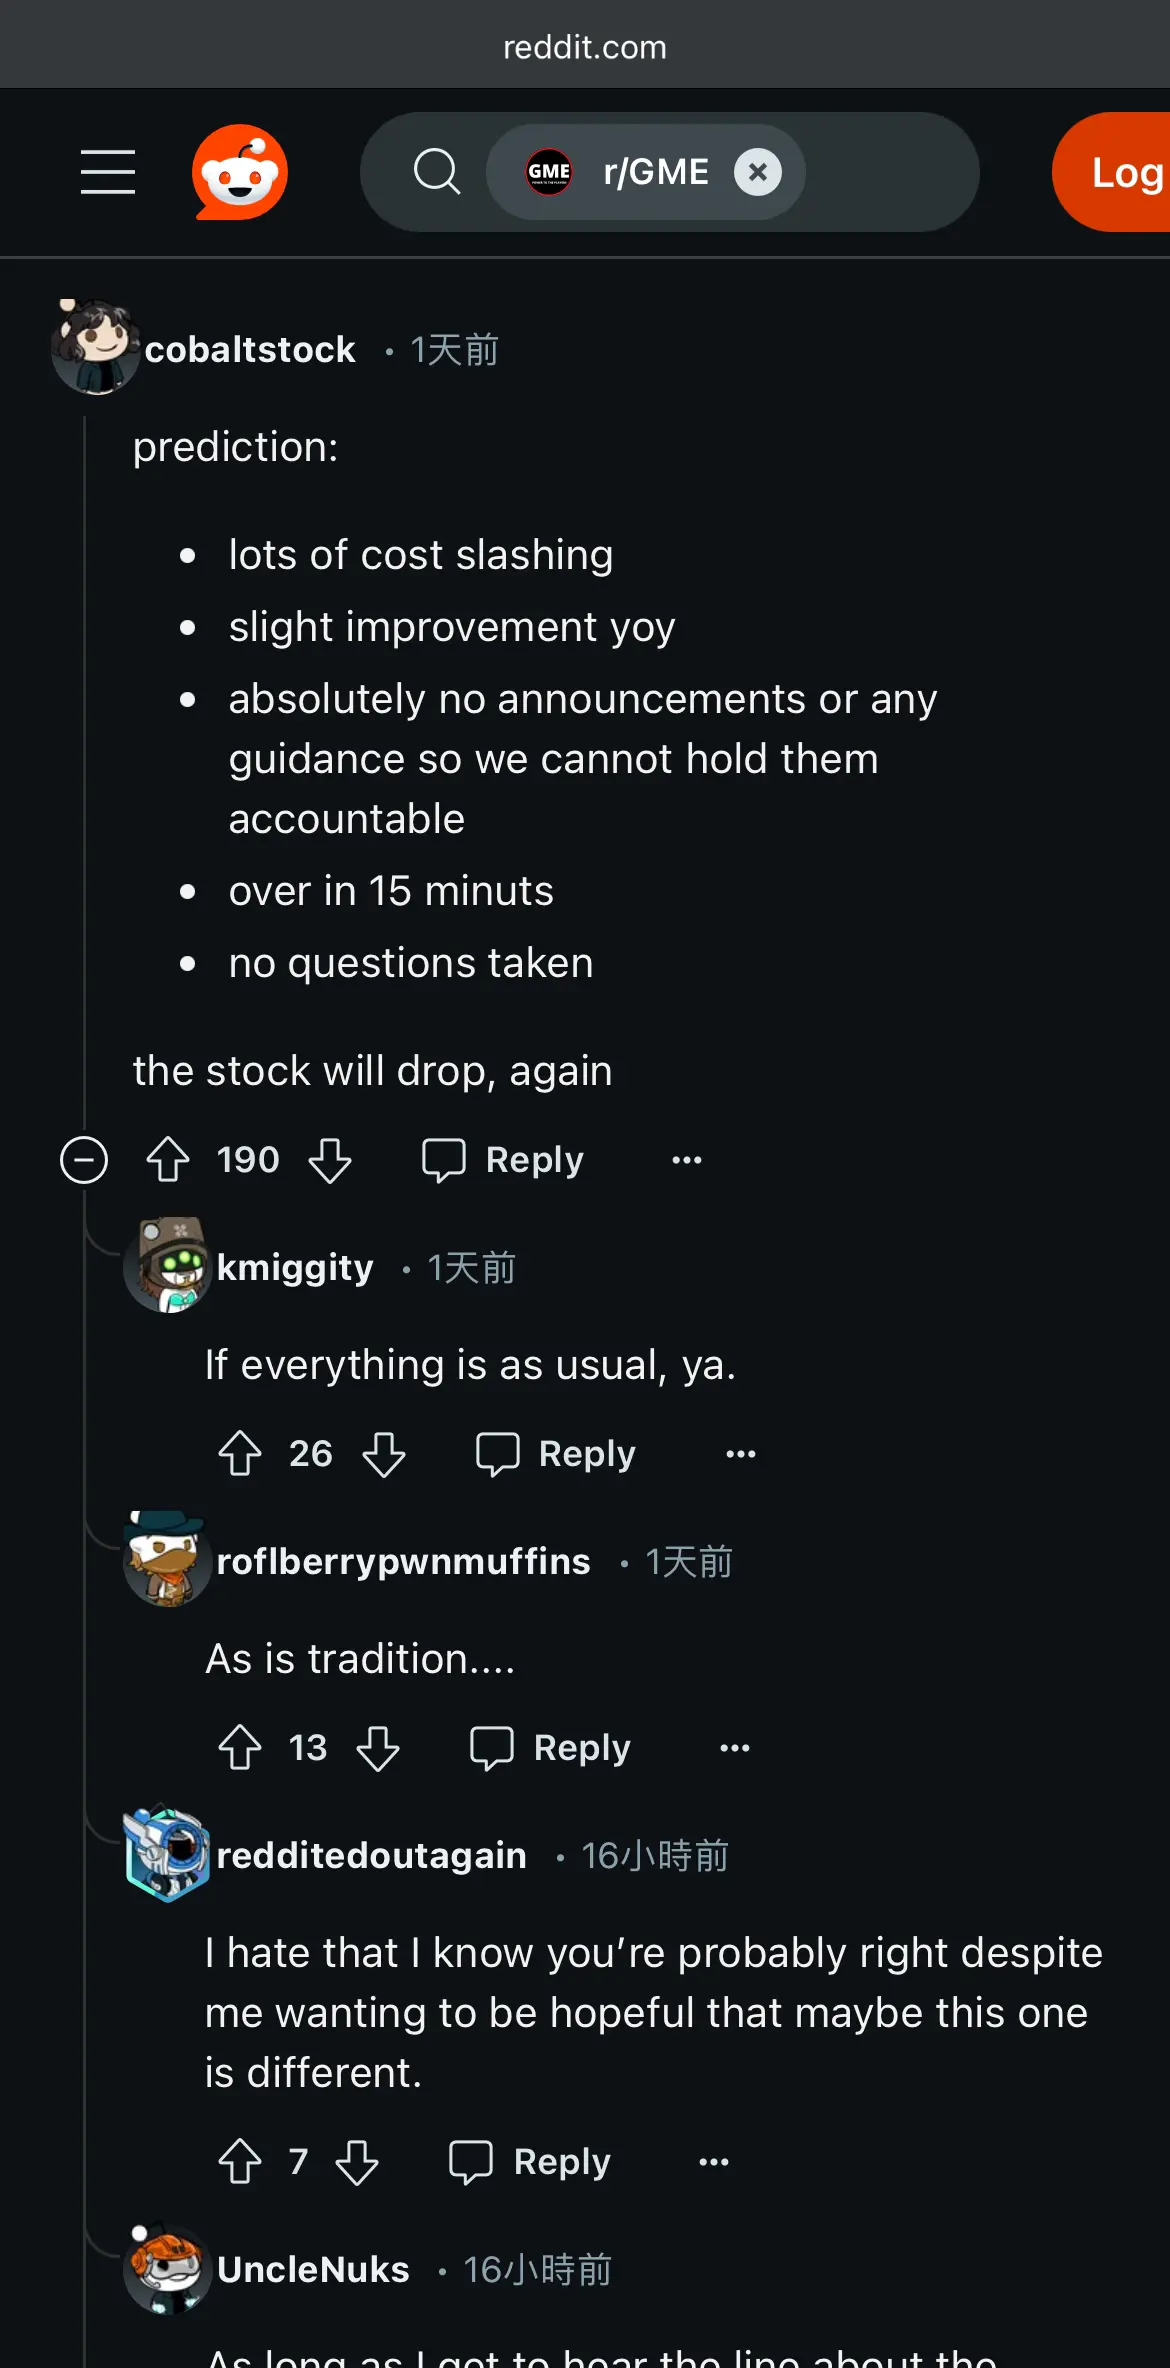Upvote cobaltstock's prediction comment
This screenshot has width=1170, height=2368.
[168, 1160]
